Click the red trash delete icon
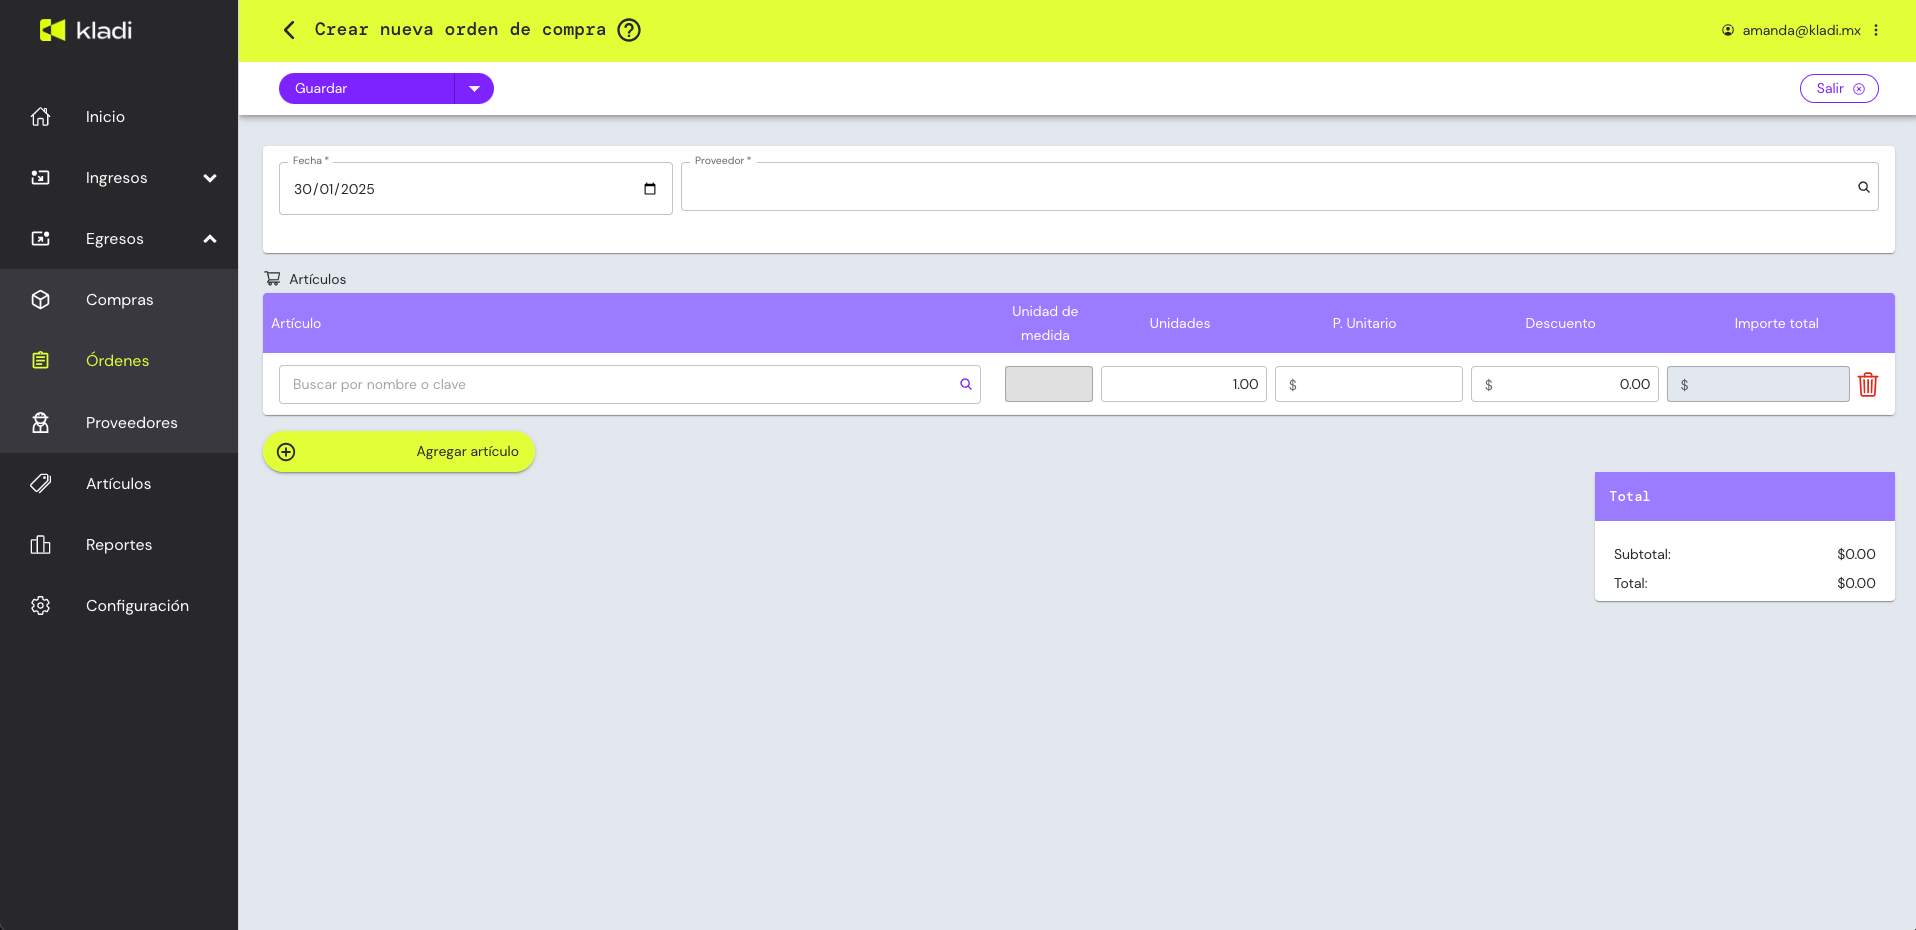 pos(1867,385)
